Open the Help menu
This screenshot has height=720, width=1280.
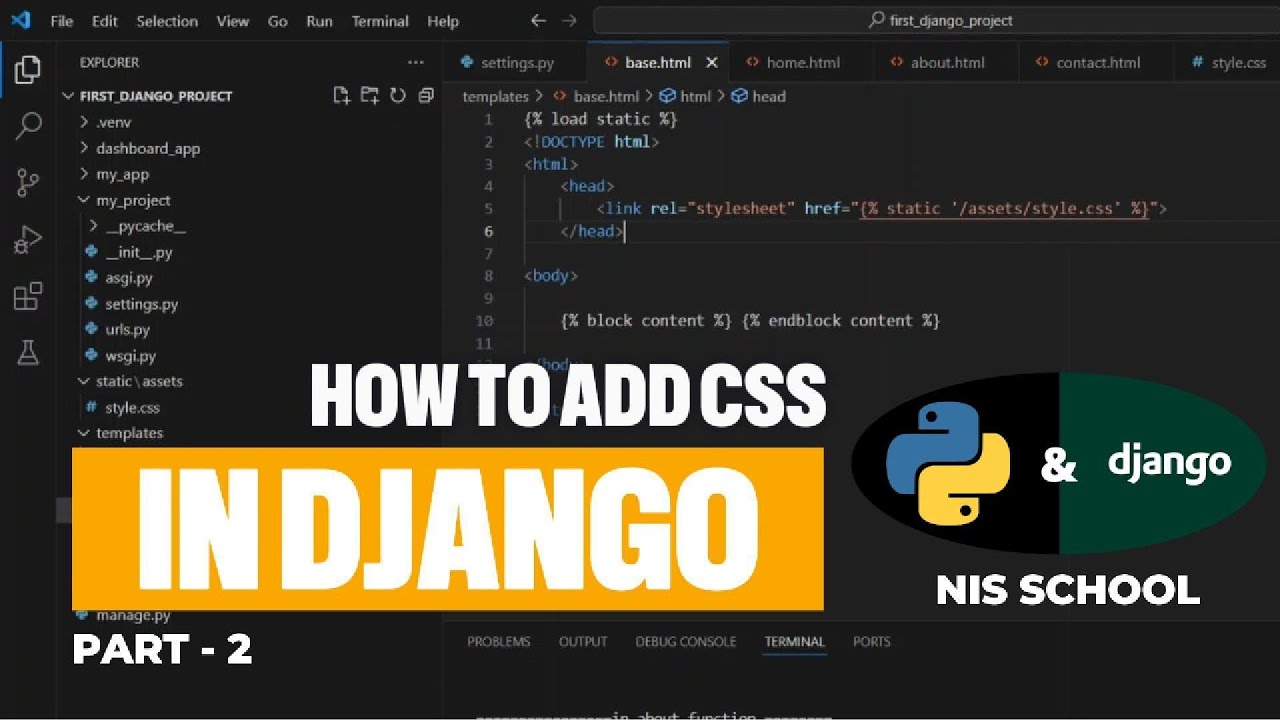(443, 21)
